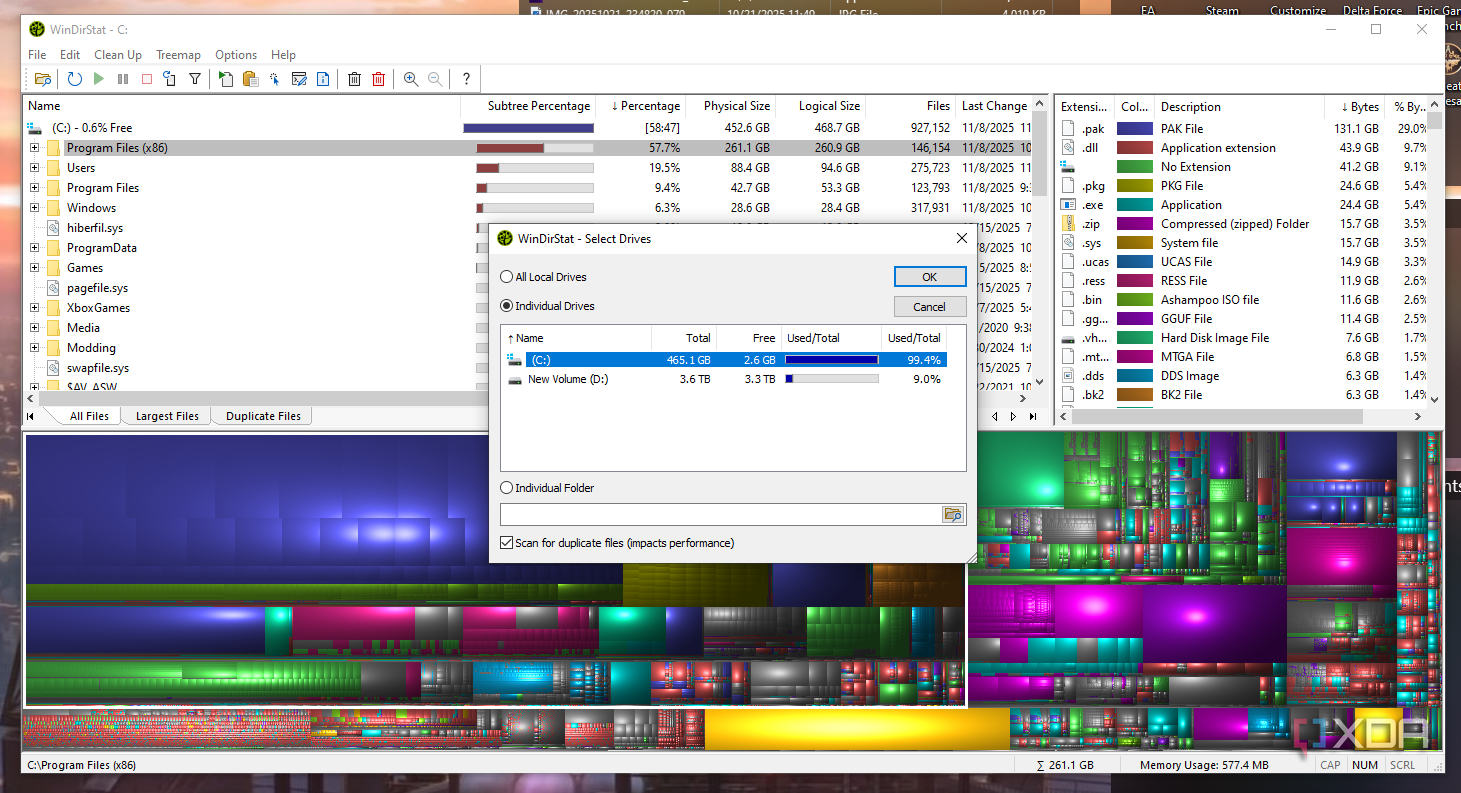Click the PAK File blue color swatch

coord(1135,129)
